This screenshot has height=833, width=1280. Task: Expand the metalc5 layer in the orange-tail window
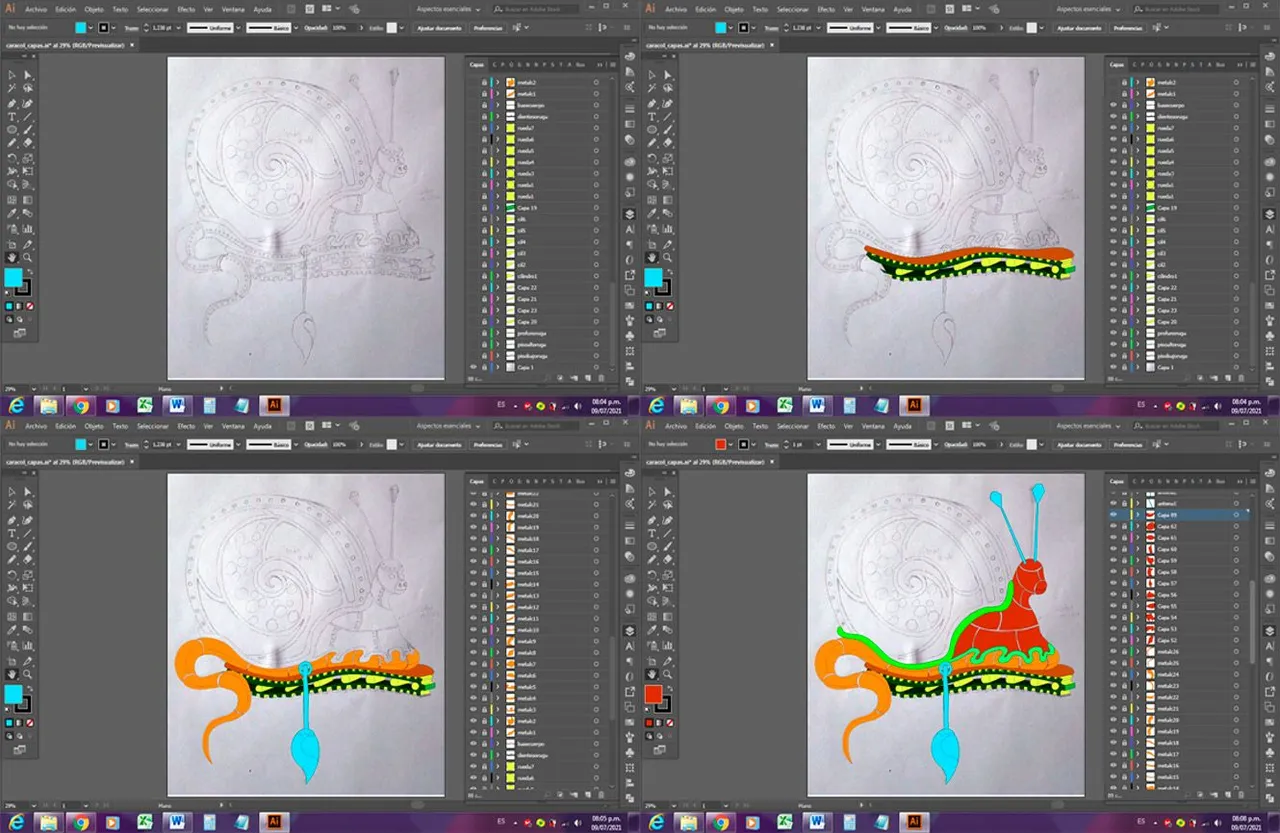point(497,687)
